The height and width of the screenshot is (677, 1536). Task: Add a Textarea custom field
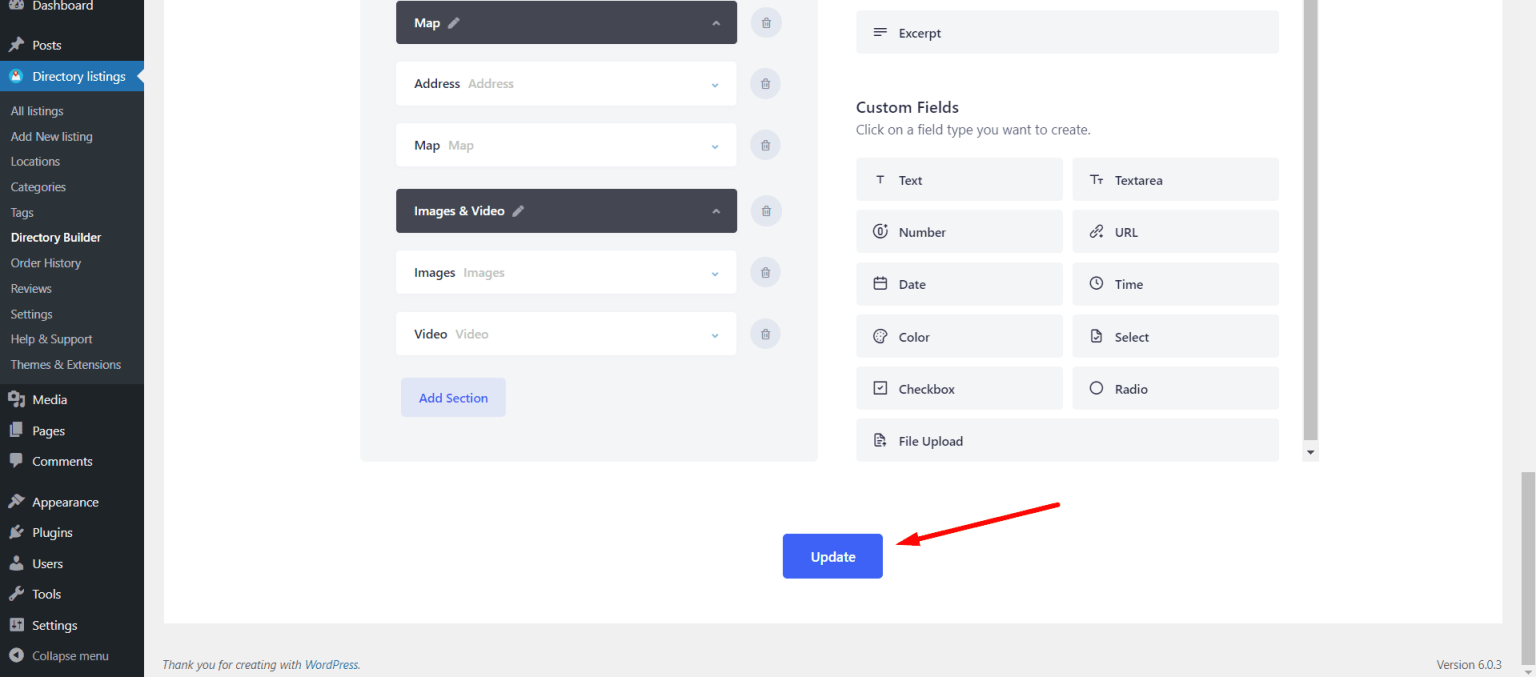[1175, 179]
